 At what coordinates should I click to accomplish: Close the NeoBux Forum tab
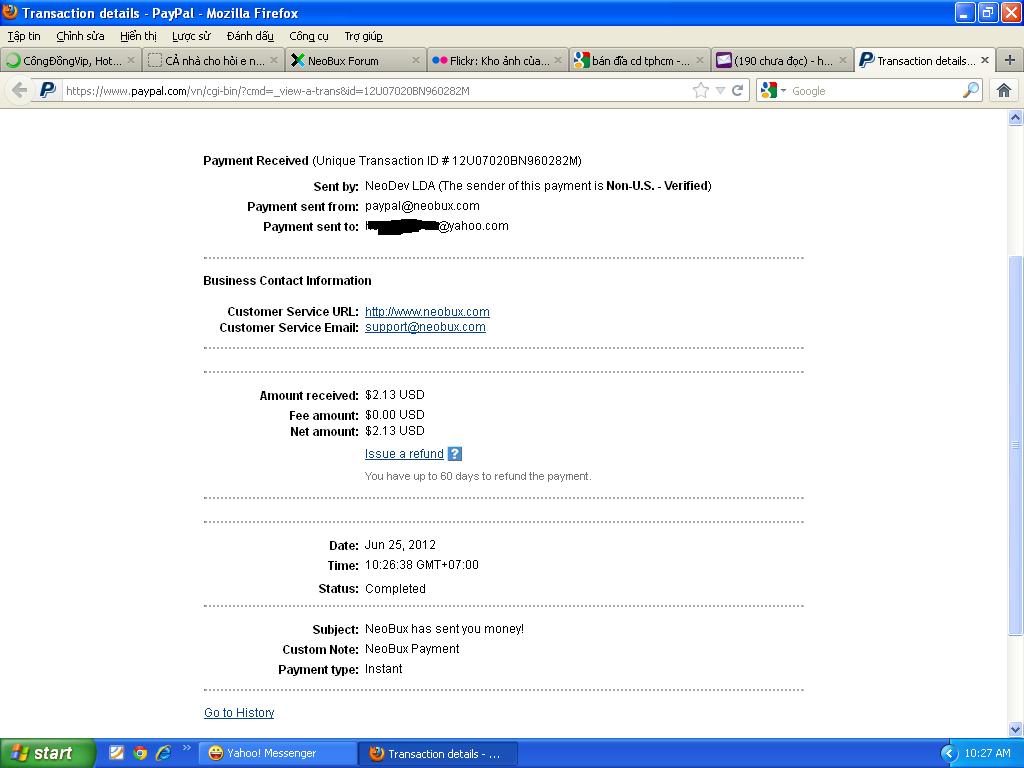point(416,60)
